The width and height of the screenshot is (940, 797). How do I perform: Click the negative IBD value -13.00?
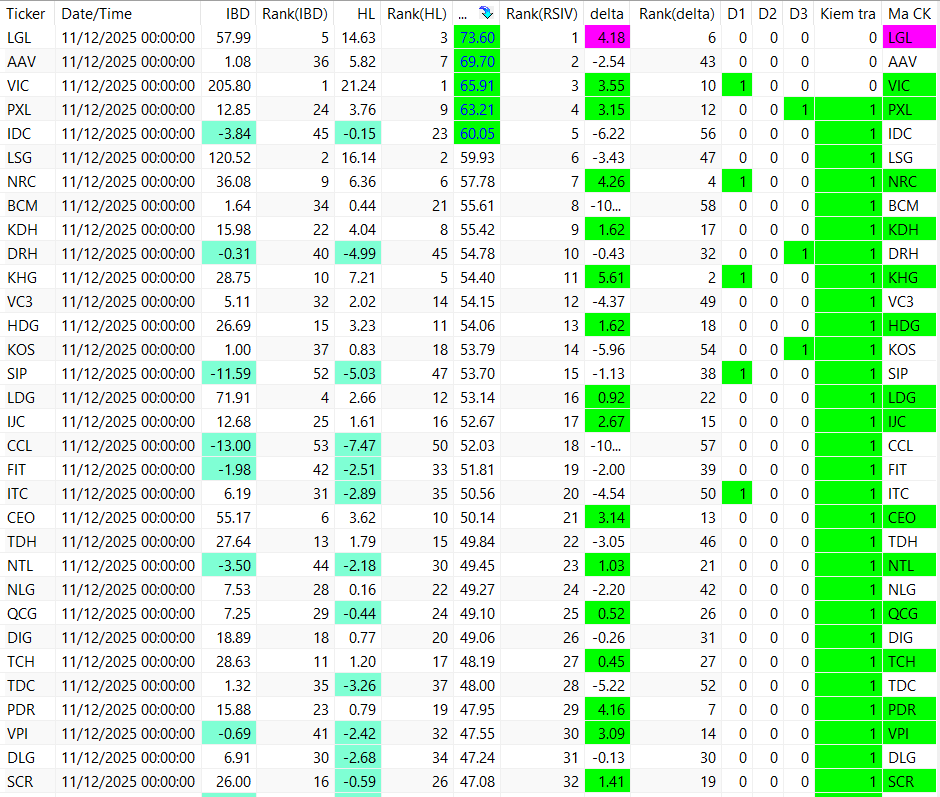(x=230, y=446)
